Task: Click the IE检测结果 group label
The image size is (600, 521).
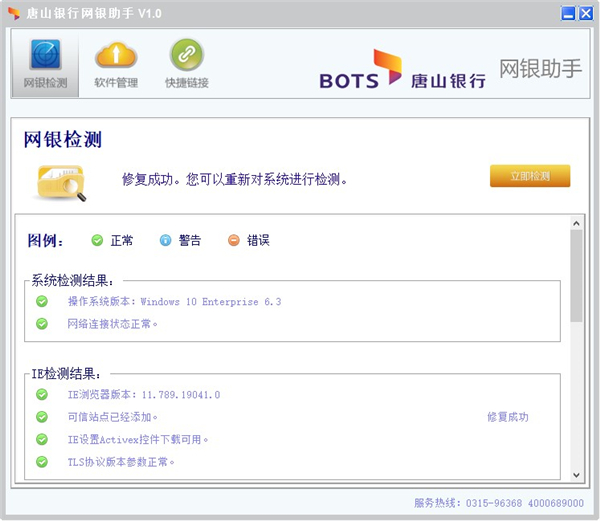Action: (66, 373)
